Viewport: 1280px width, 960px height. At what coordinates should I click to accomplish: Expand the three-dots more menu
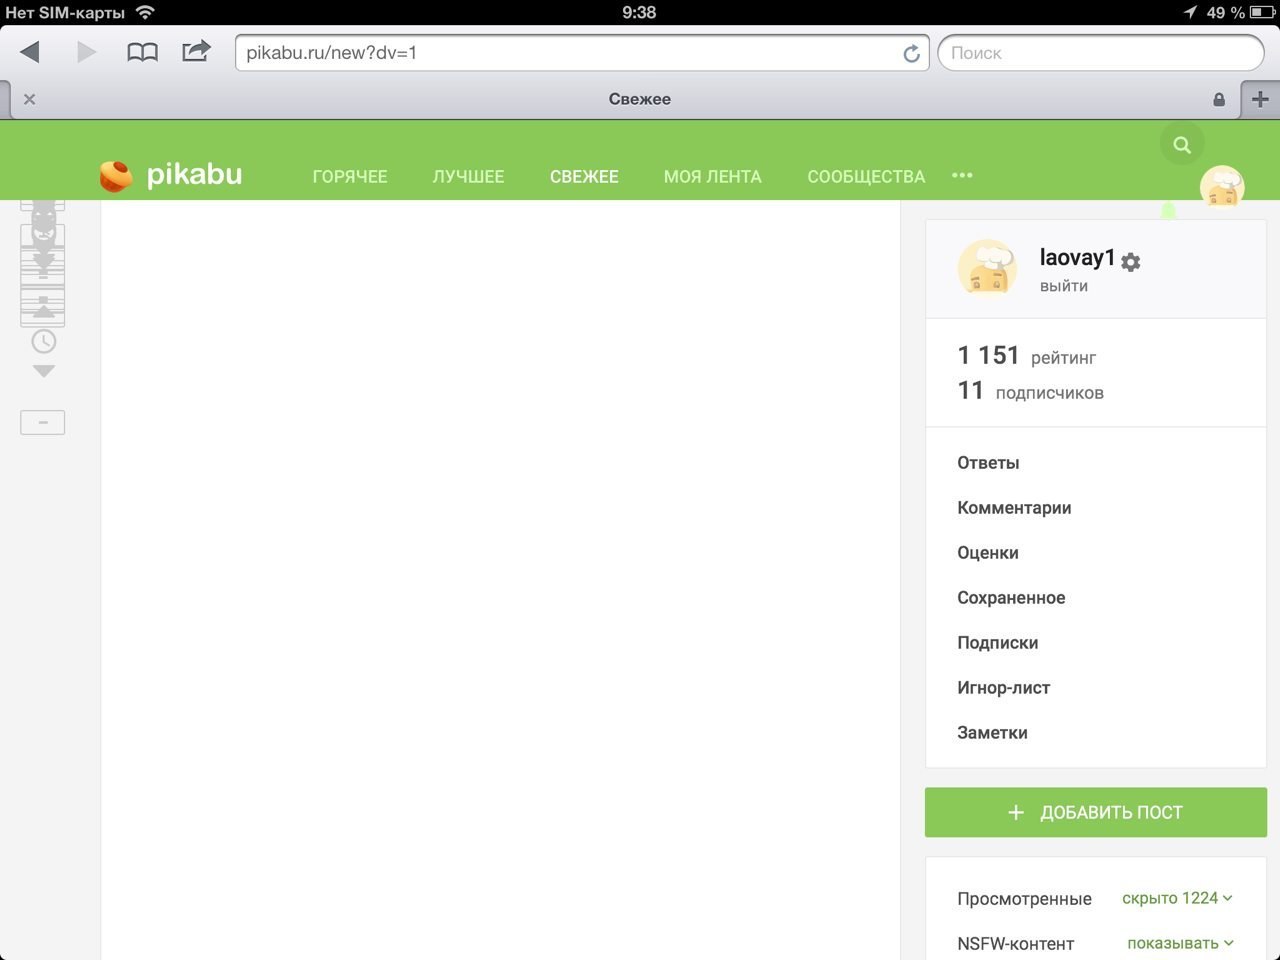pos(962,175)
